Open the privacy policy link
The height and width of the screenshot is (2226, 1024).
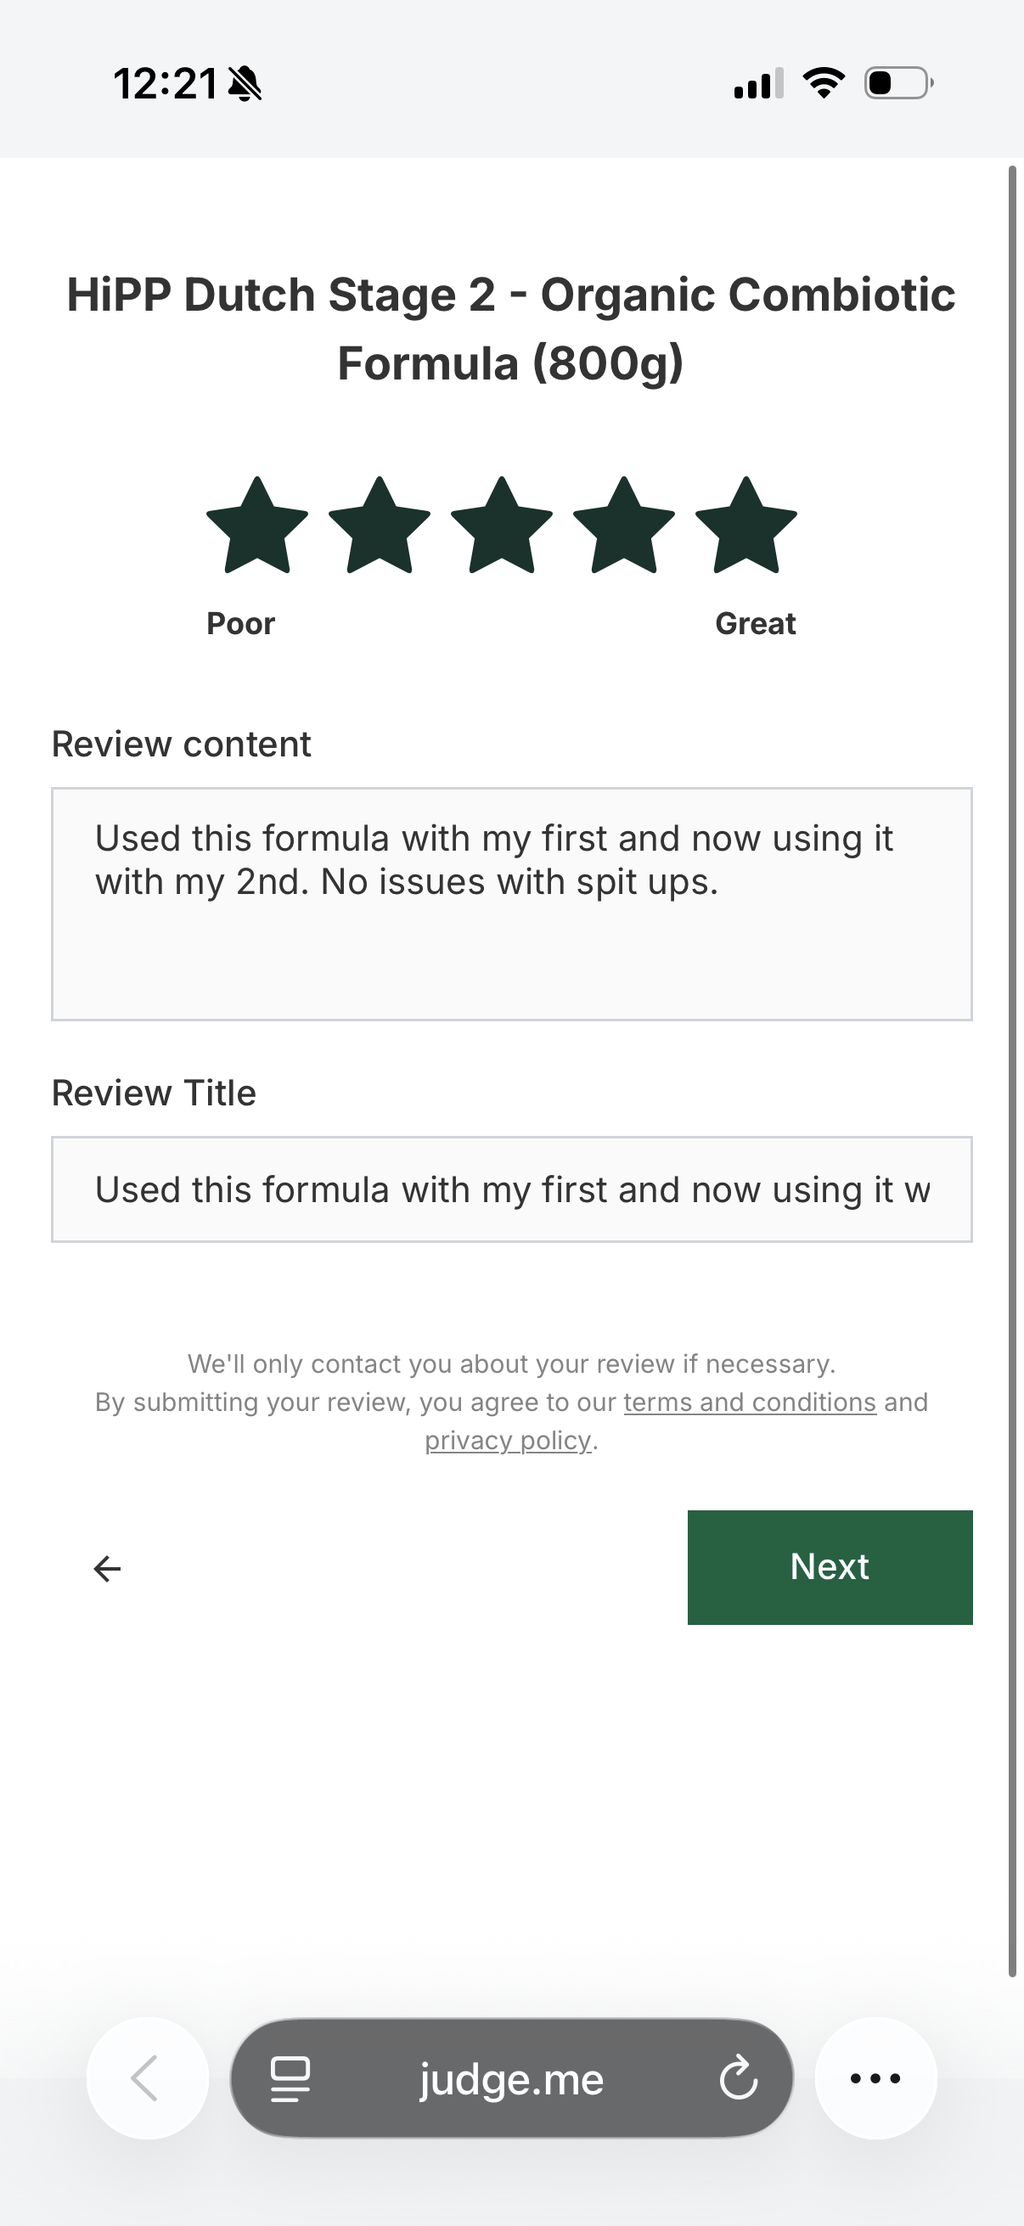[508, 1441]
